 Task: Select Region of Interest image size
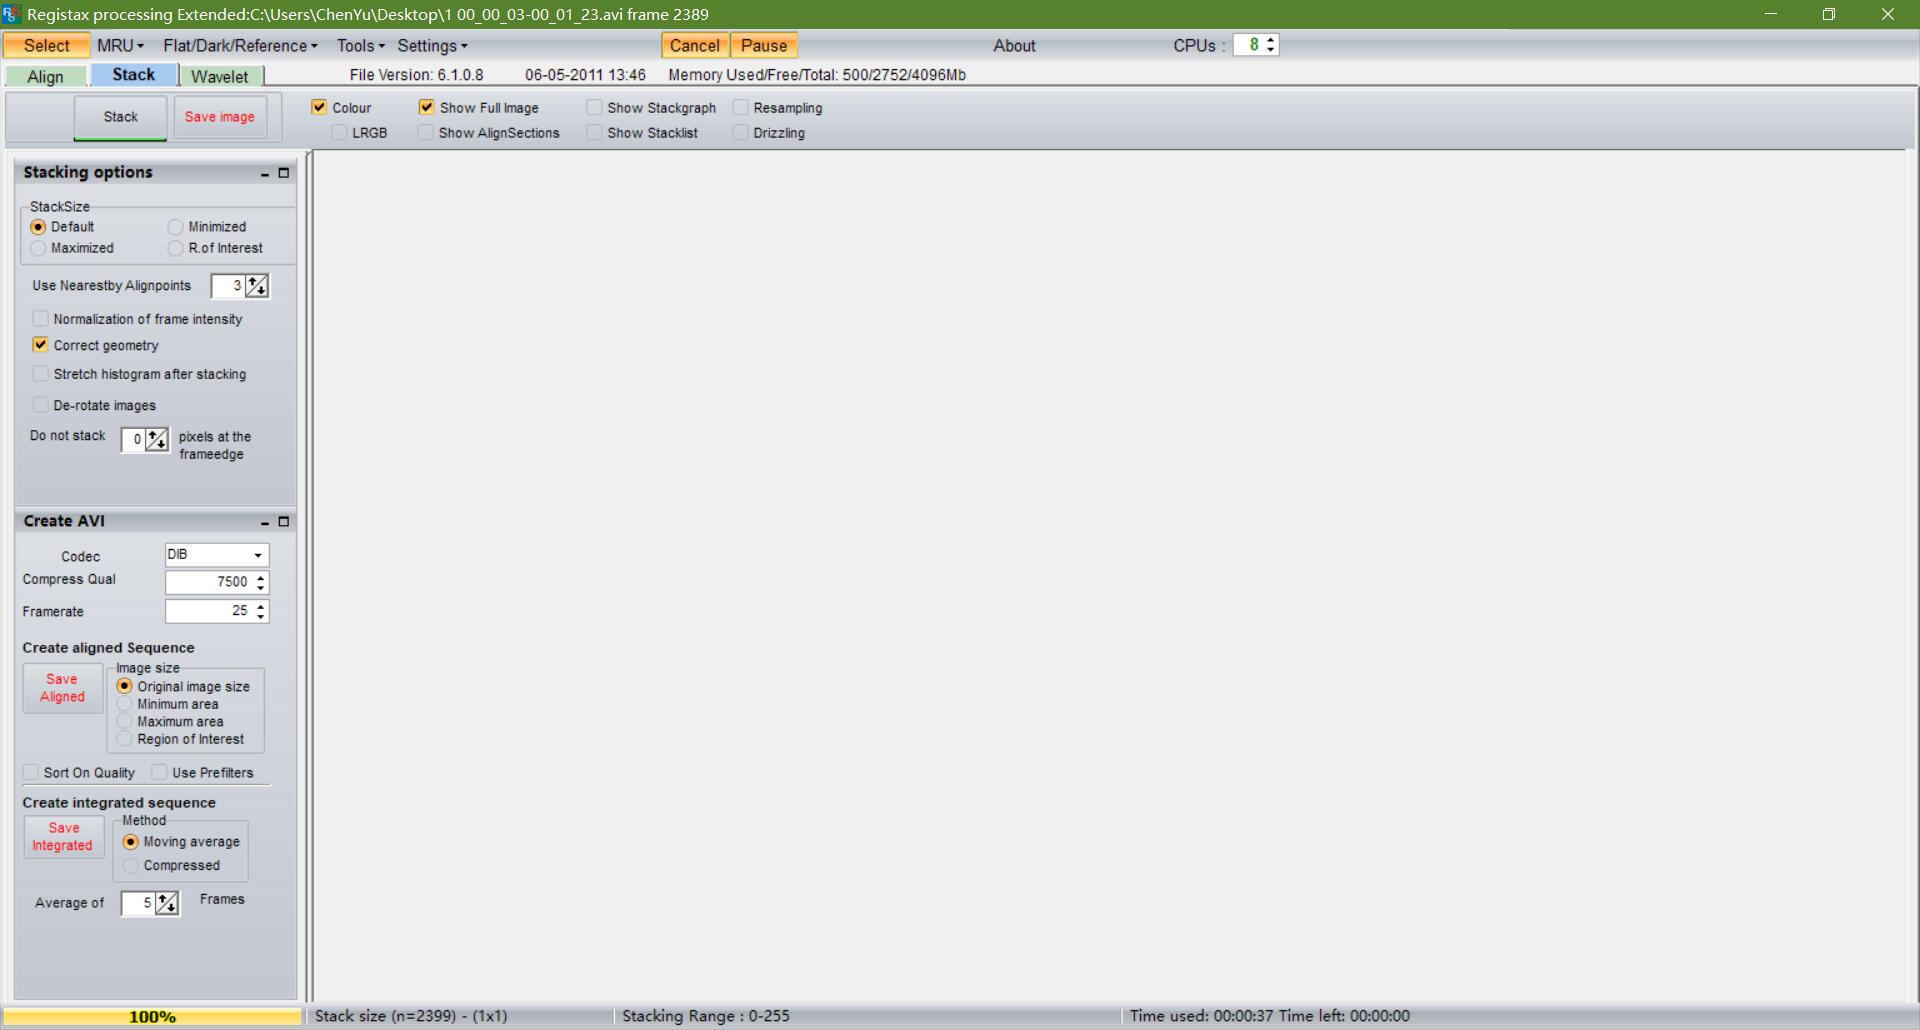point(124,739)
